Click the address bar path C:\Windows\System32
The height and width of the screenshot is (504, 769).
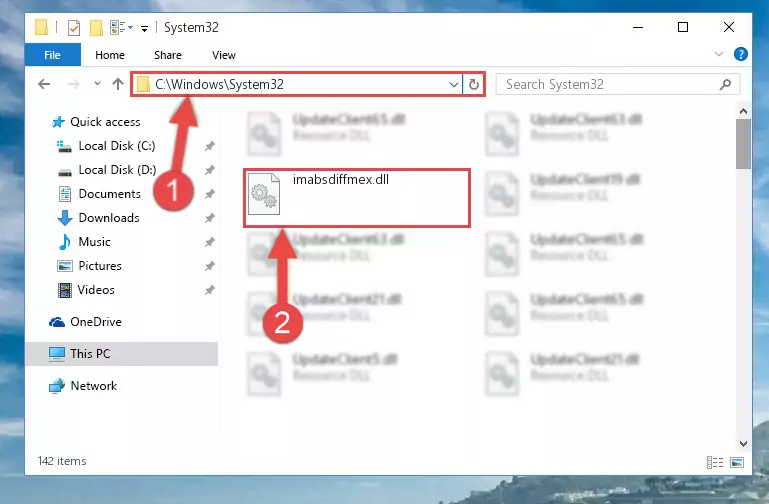click(x=219, y=84)
